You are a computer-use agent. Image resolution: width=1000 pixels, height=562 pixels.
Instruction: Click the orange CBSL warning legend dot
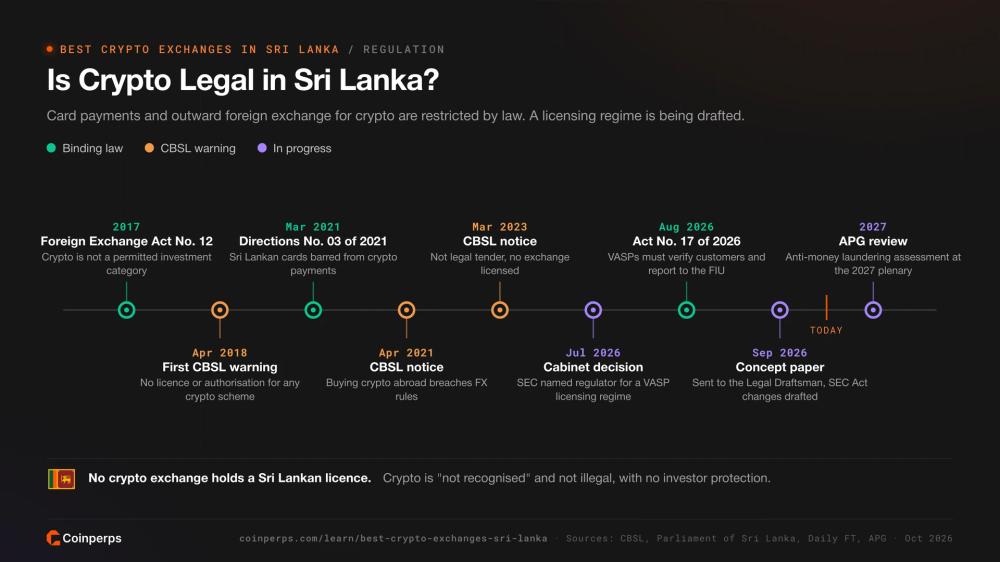pyautogui.click(x=149, y=148)
